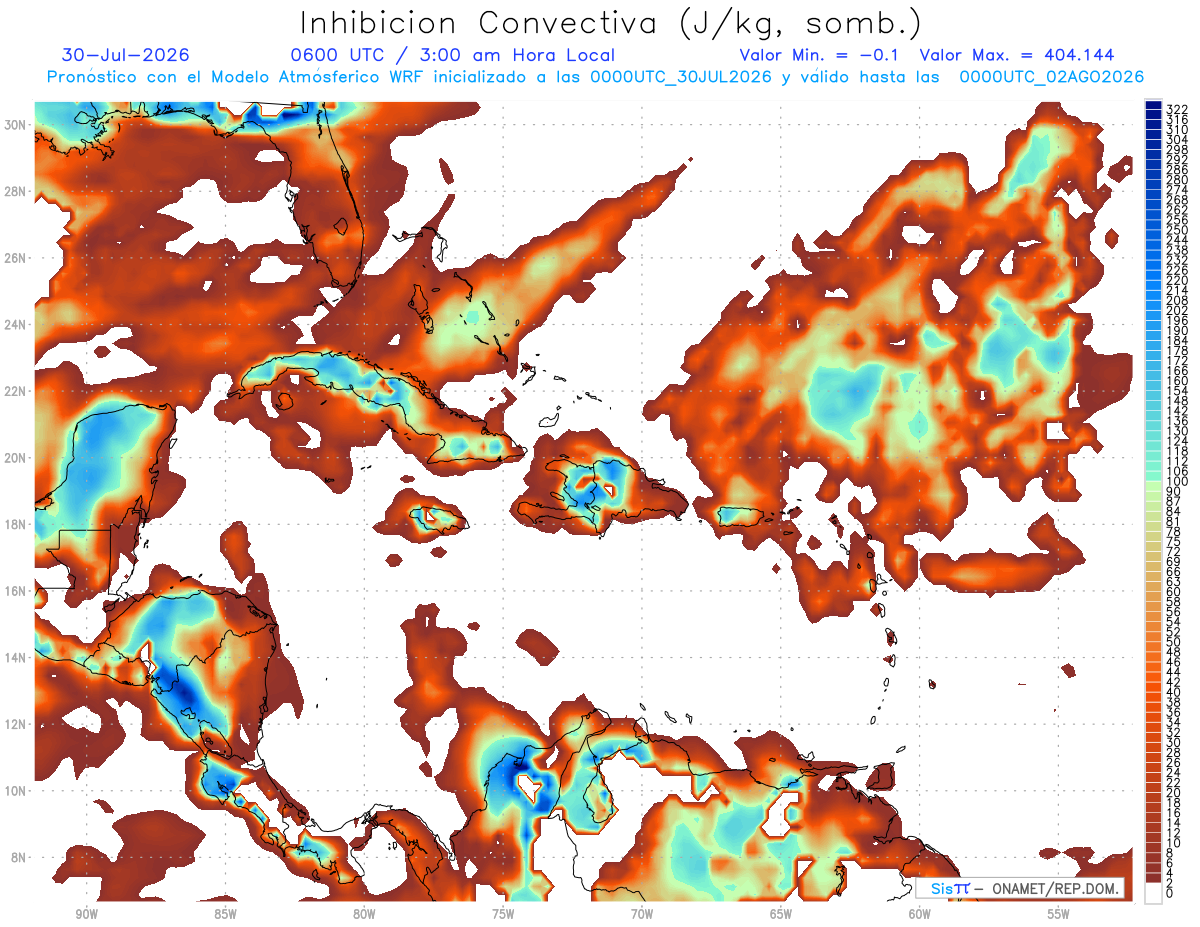Image resolution: width=1200 pixels, height=927 pixels.
Task: Click the SisTT – ONAMET/REP.DOM. logo box
Action: click(1020, 889)
